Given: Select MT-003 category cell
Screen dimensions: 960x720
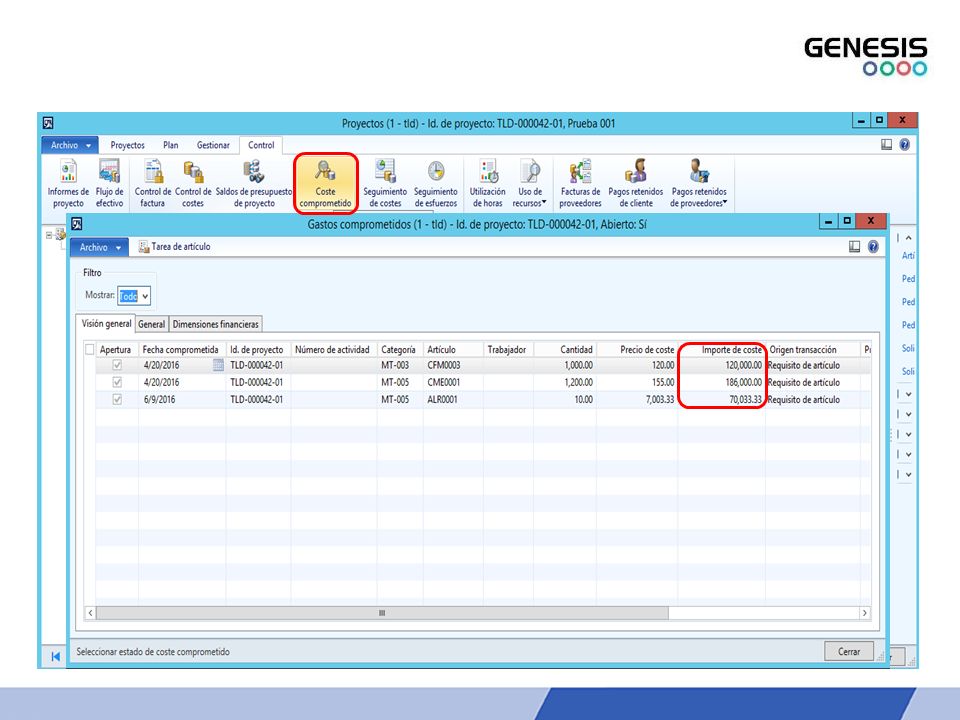Looking at the screenshot, I should [x=400, y=365].
